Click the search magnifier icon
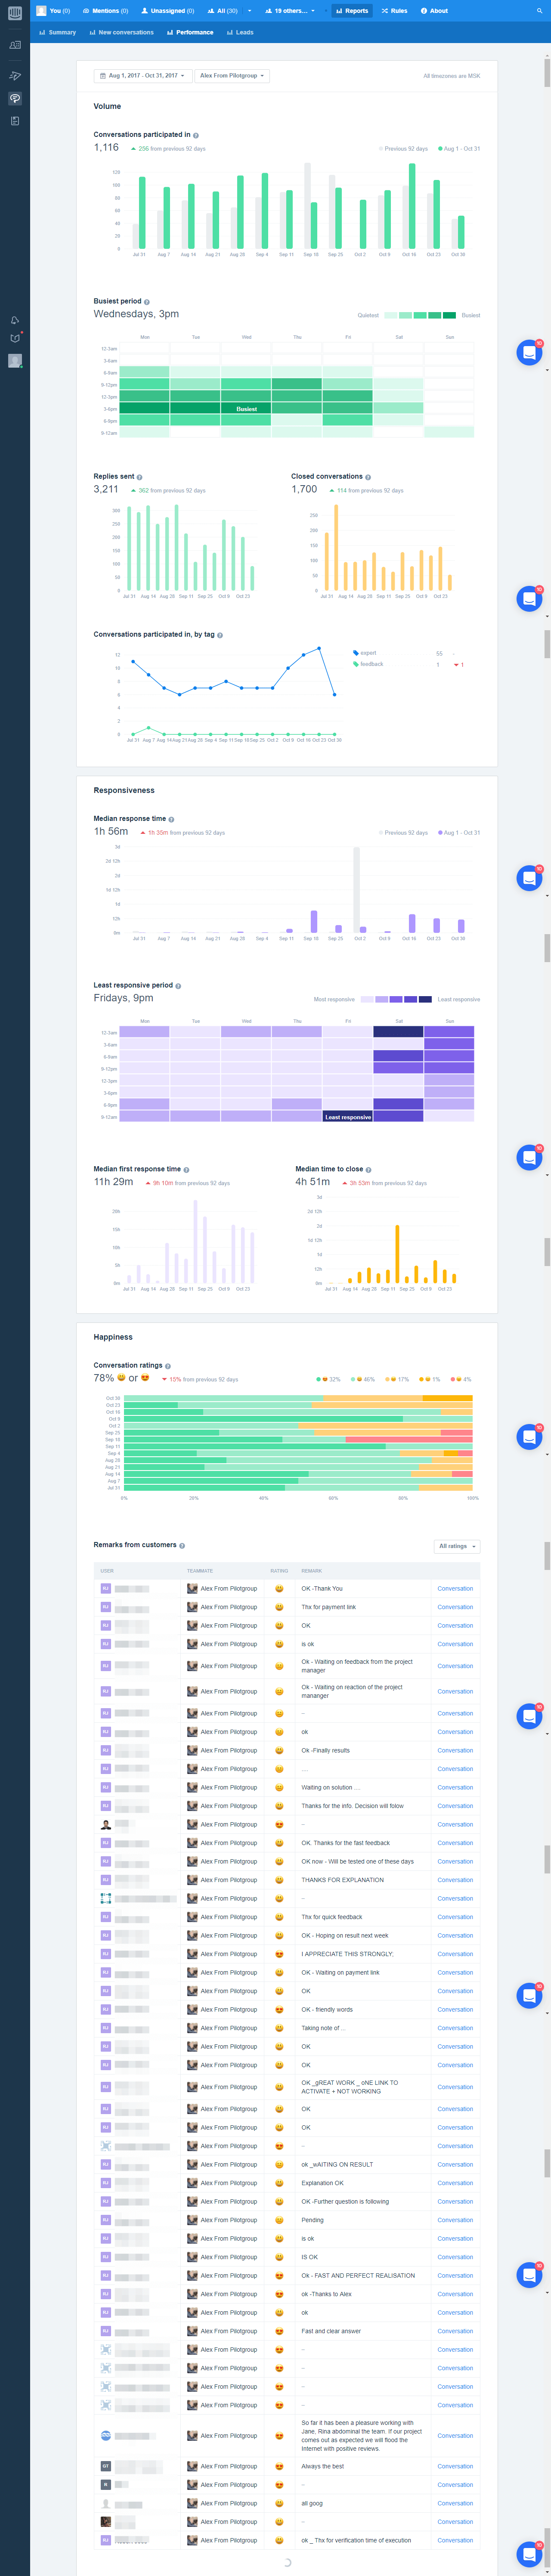This screenshot has width=551, height=2576. click(539, 11)
